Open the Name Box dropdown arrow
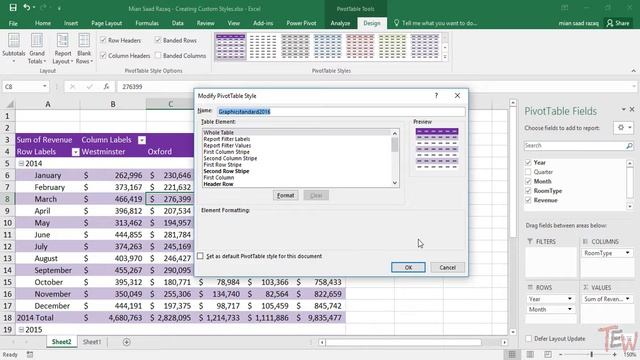 (x=44, y=87)
